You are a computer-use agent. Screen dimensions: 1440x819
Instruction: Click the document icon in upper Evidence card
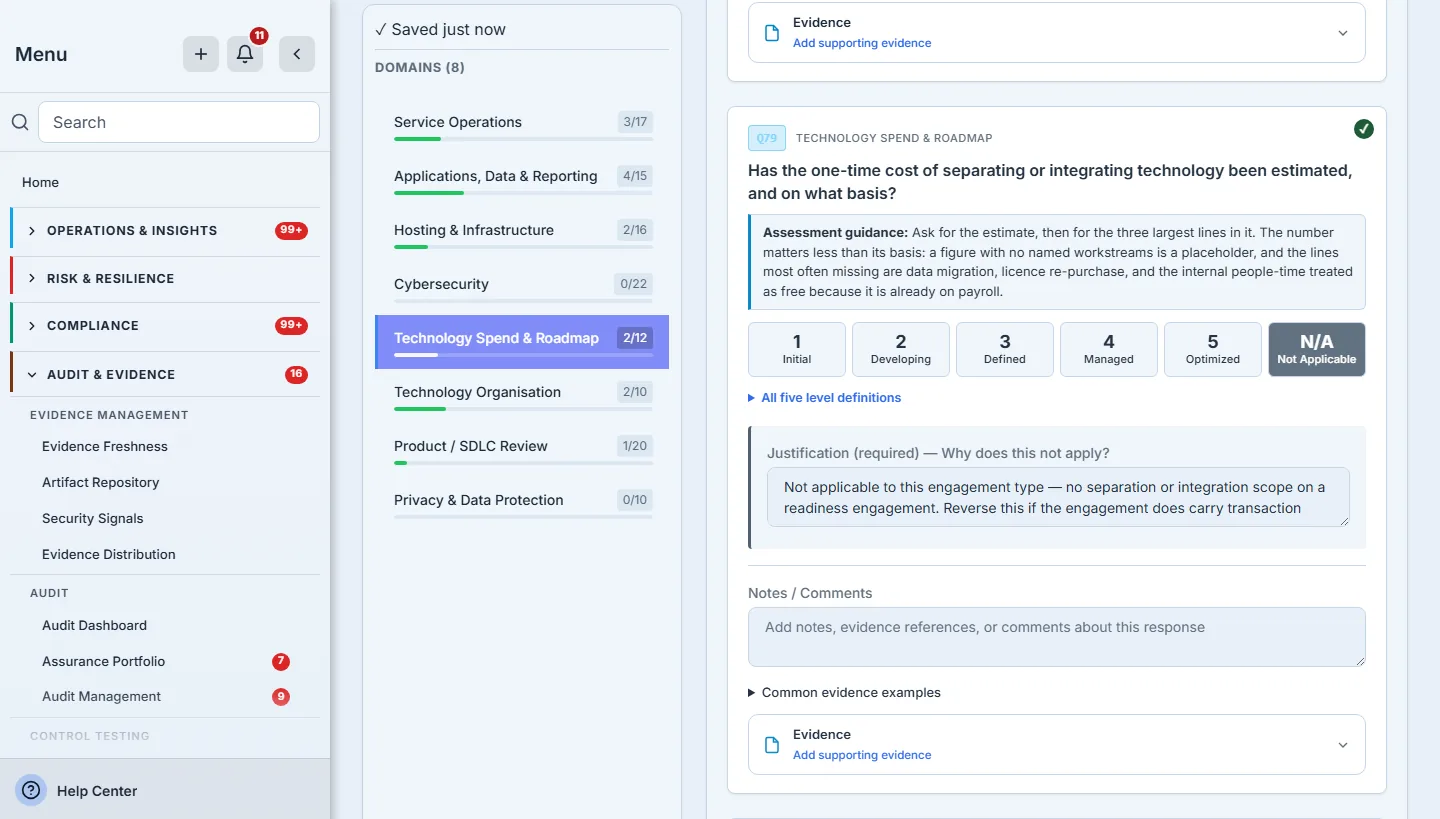click(772, 33)
